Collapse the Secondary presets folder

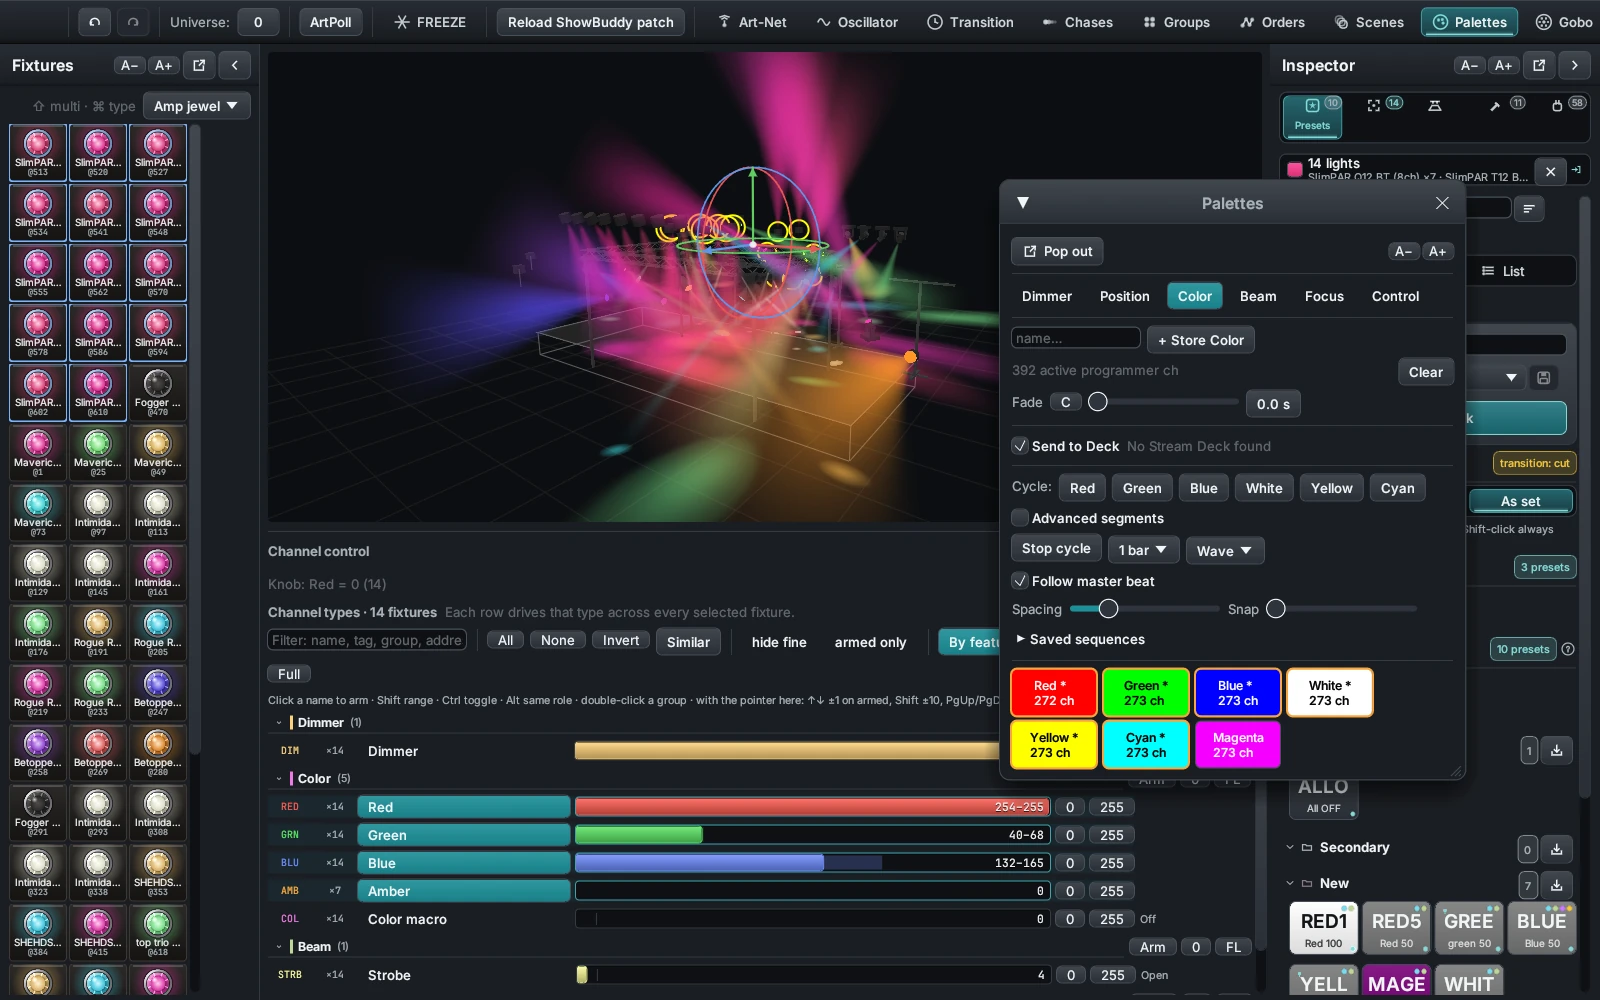(1290, 847)
